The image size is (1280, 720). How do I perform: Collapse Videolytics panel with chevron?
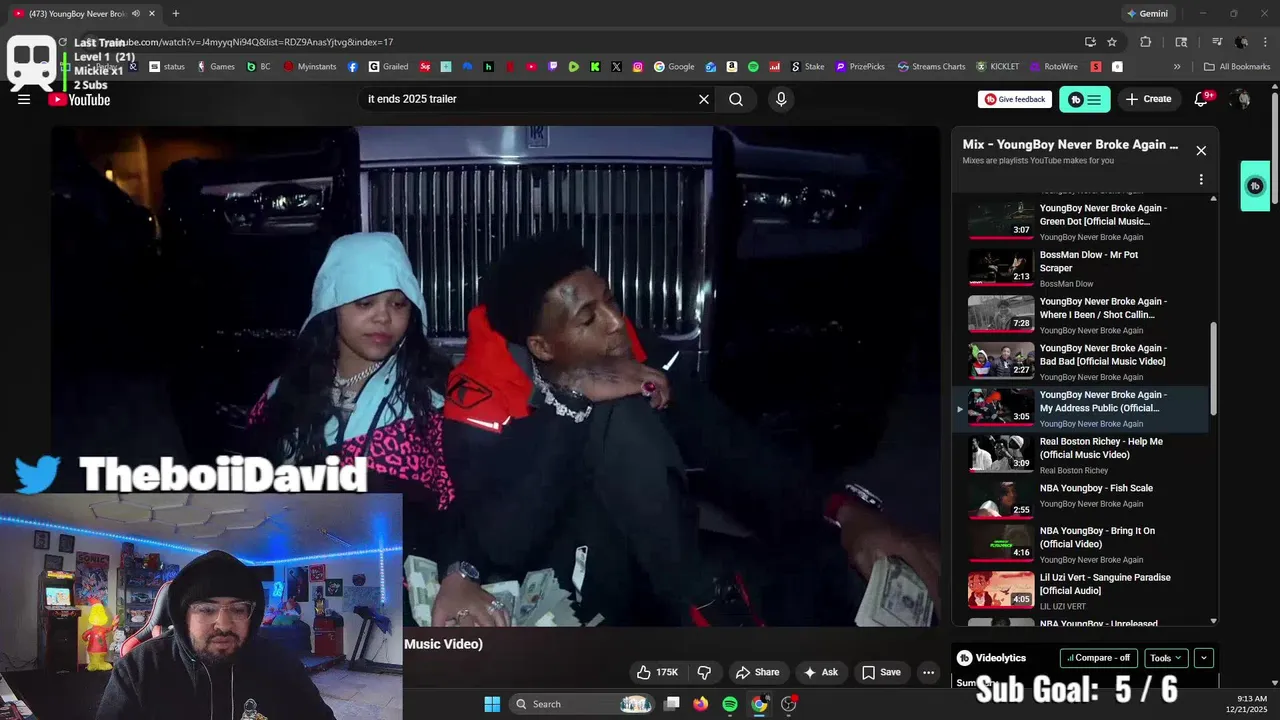(x=1204, y=658)
